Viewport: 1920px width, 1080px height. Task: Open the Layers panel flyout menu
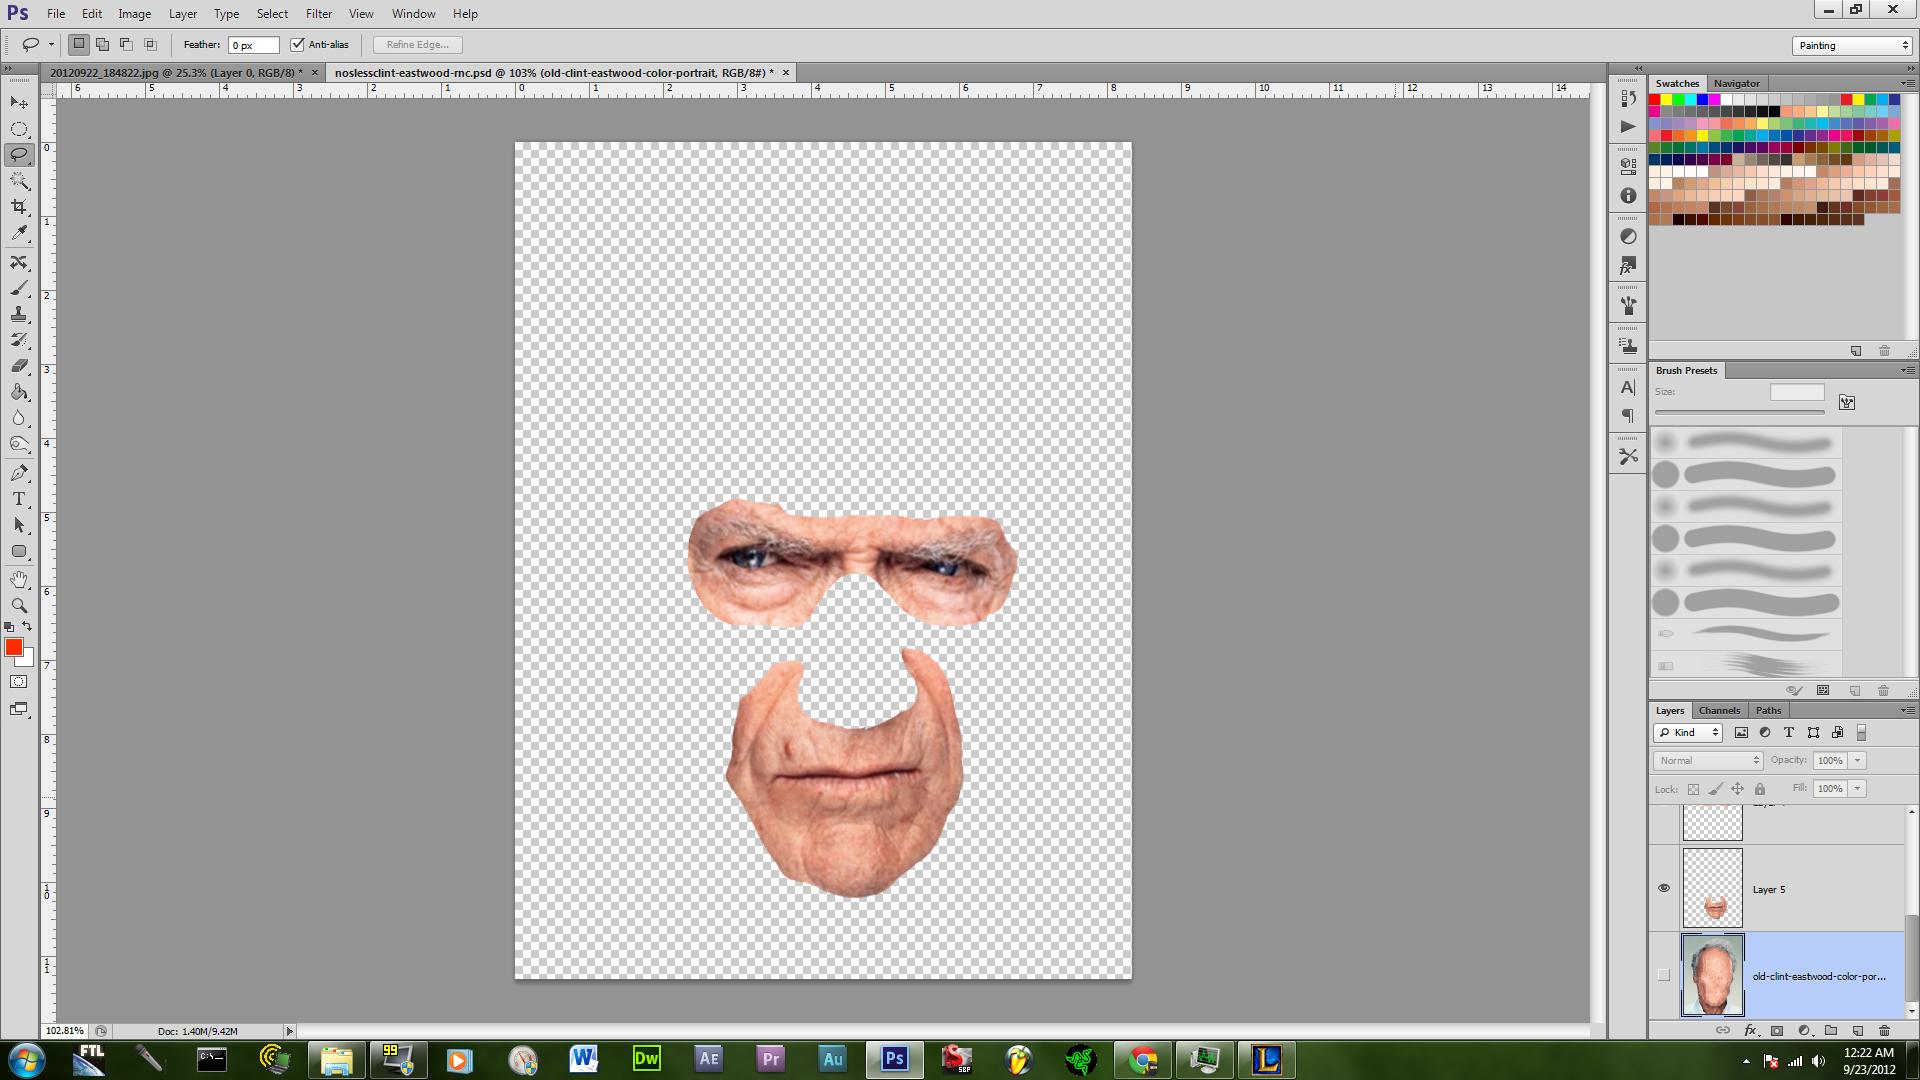pos(1906,710)
